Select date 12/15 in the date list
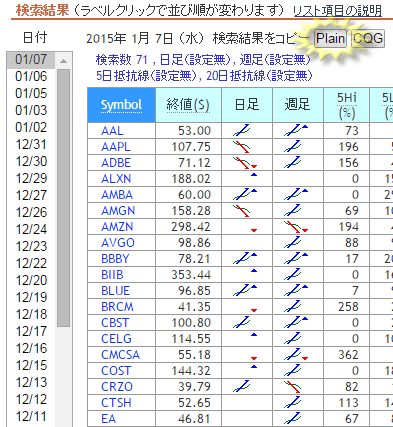Screen dimensions: 393x427 coord(31,365)
